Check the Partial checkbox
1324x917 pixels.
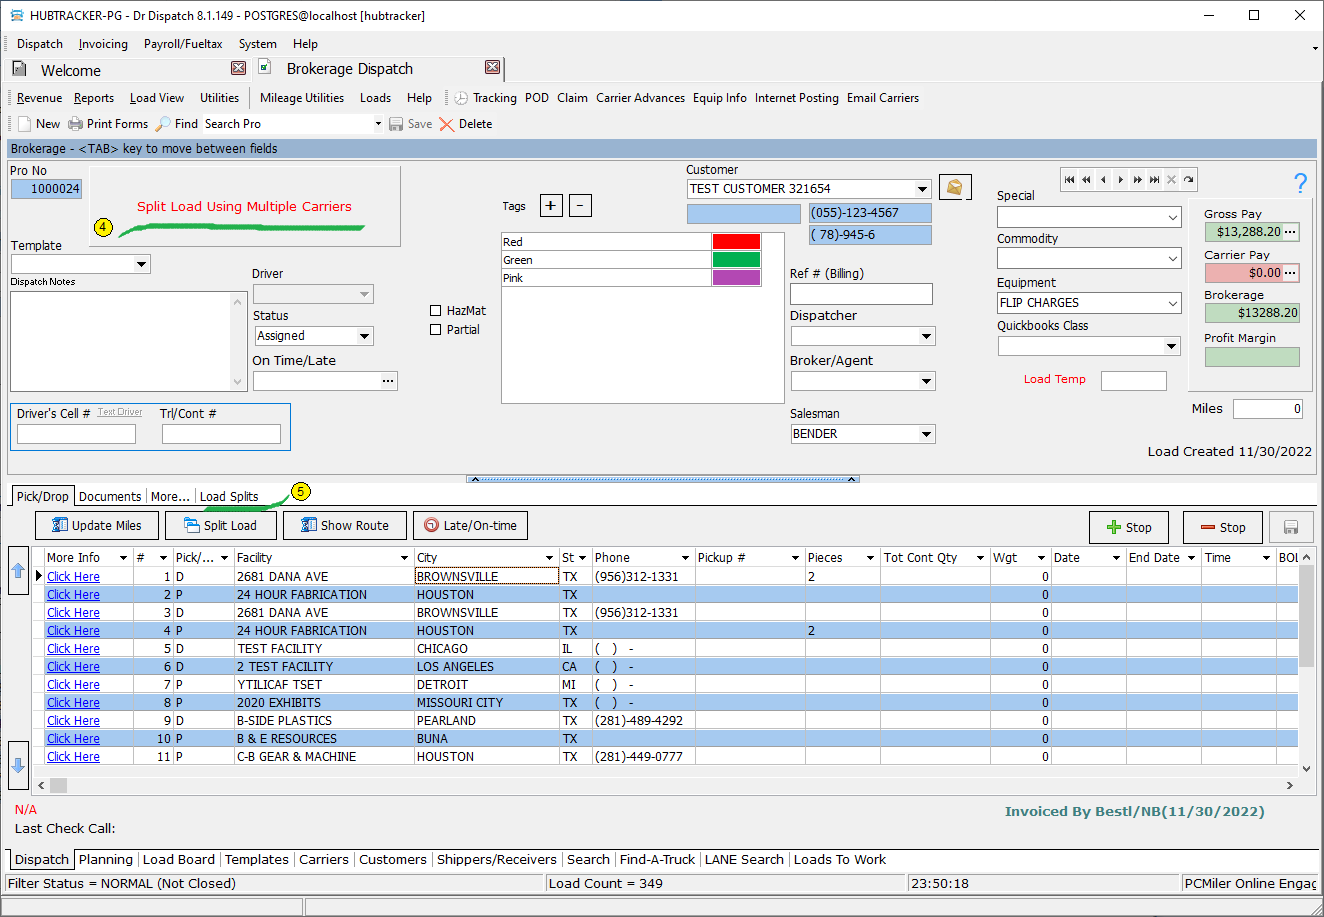point(435,330)
